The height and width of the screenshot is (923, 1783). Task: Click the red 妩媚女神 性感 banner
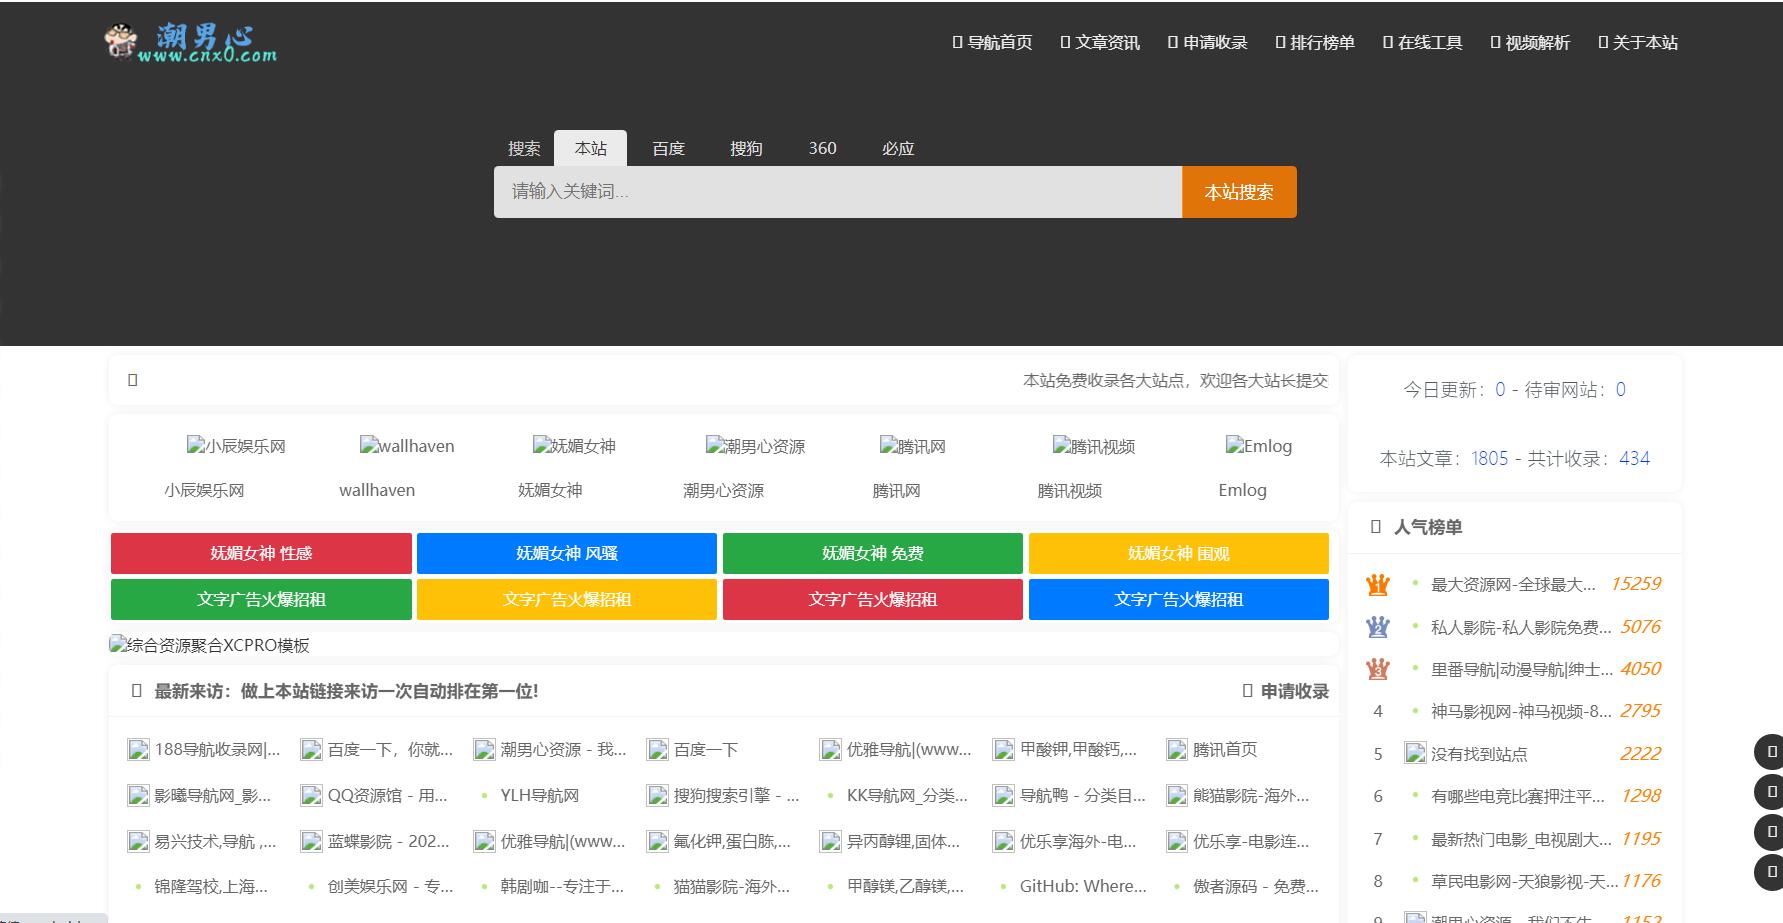(259, 553)
